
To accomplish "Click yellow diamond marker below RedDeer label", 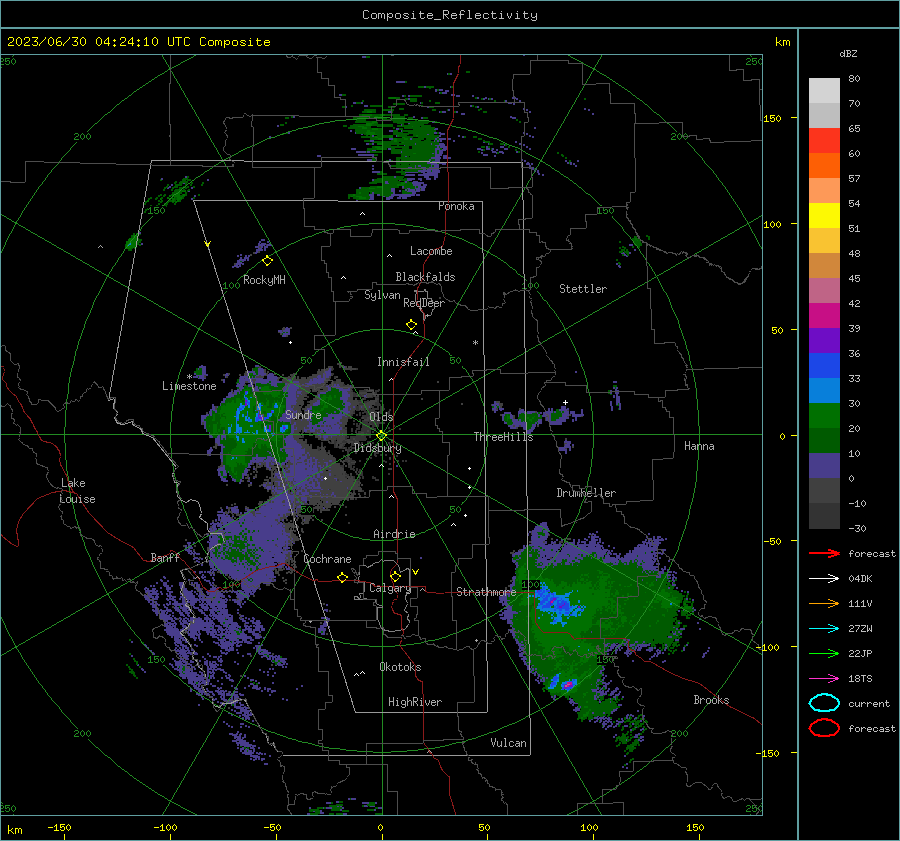I will [x=412, y=325].
